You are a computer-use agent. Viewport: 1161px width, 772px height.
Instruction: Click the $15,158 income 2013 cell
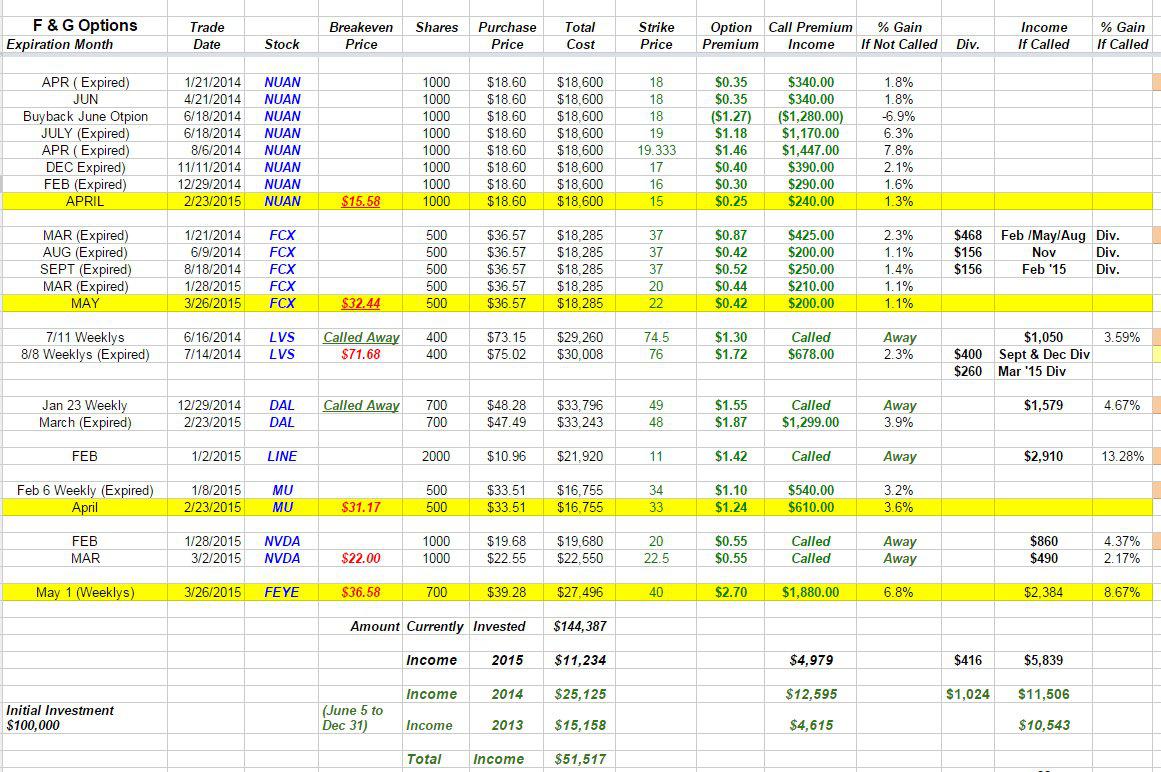tap(580, 726)
